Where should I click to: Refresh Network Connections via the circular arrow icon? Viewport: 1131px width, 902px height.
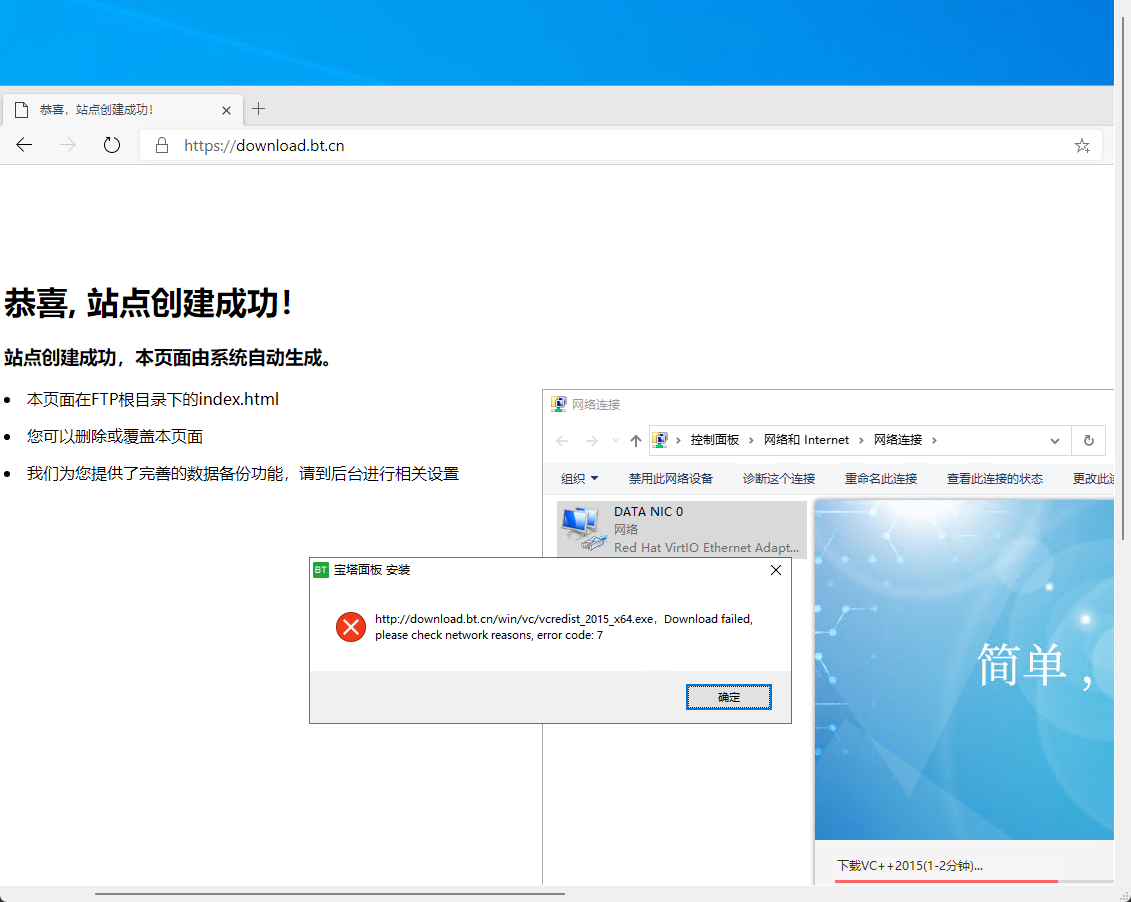1089,440
